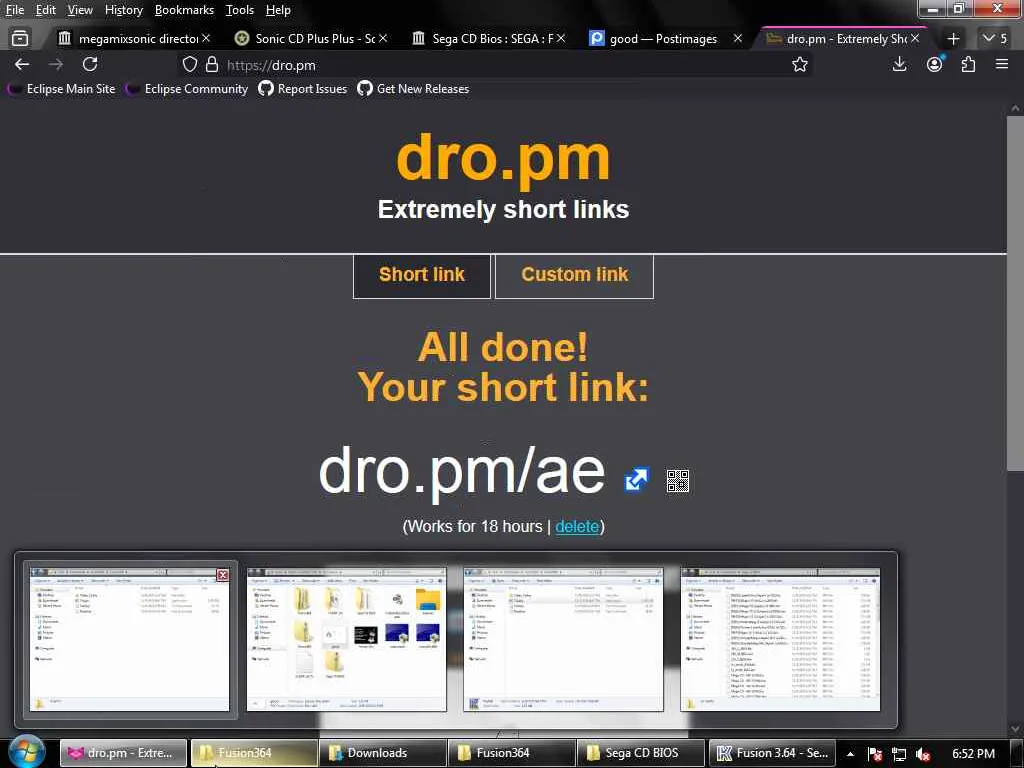Bookmark this page with the star
1024x768 pixels.
click(800, 64)
